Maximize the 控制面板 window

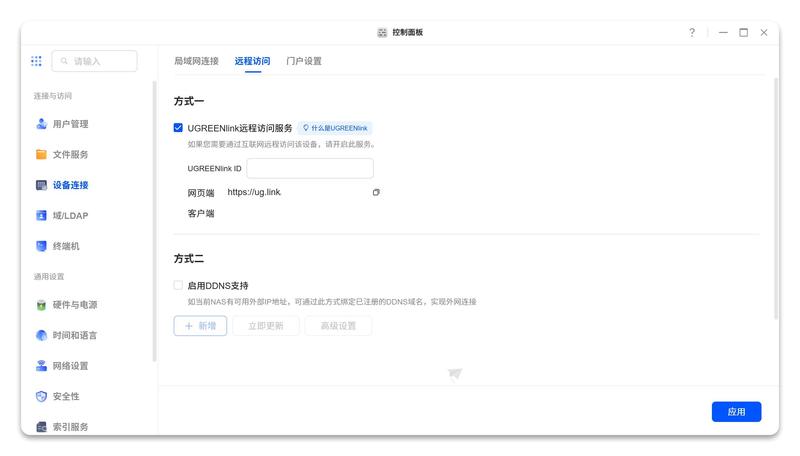point(743,33)
